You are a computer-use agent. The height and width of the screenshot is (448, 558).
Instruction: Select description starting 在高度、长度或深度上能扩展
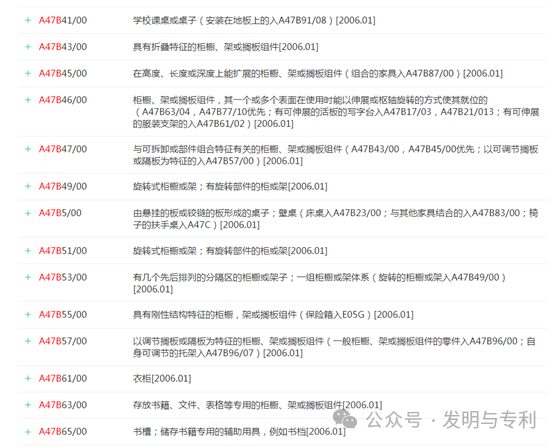[318, 73]
